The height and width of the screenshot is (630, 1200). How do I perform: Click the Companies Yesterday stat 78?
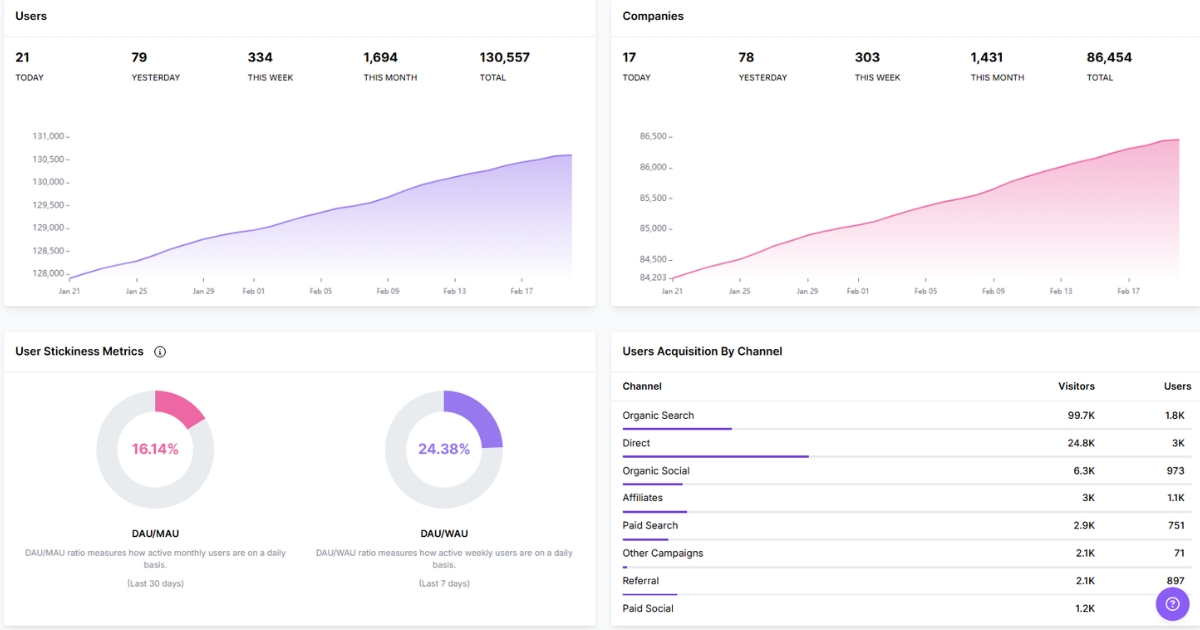[x=746, y=57]
